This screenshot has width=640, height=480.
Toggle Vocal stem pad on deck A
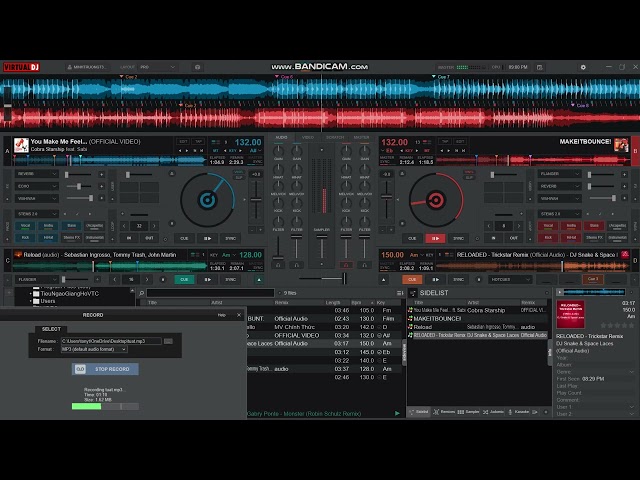coord(25,226)
